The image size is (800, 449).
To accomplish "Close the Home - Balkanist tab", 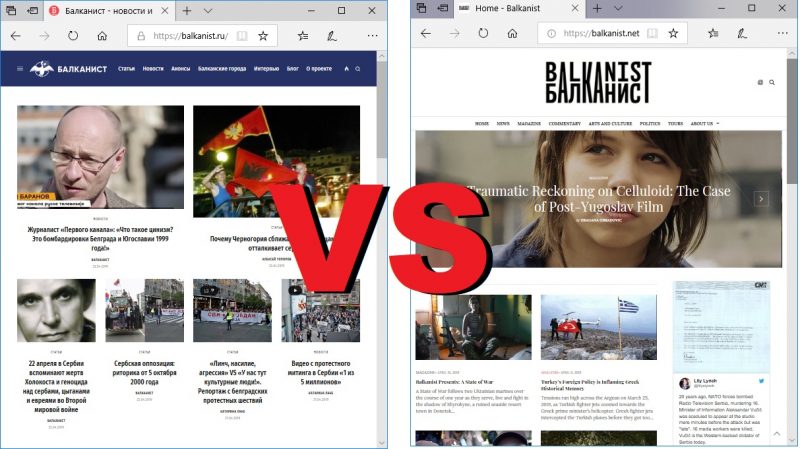I will click(x=575, y=9).
